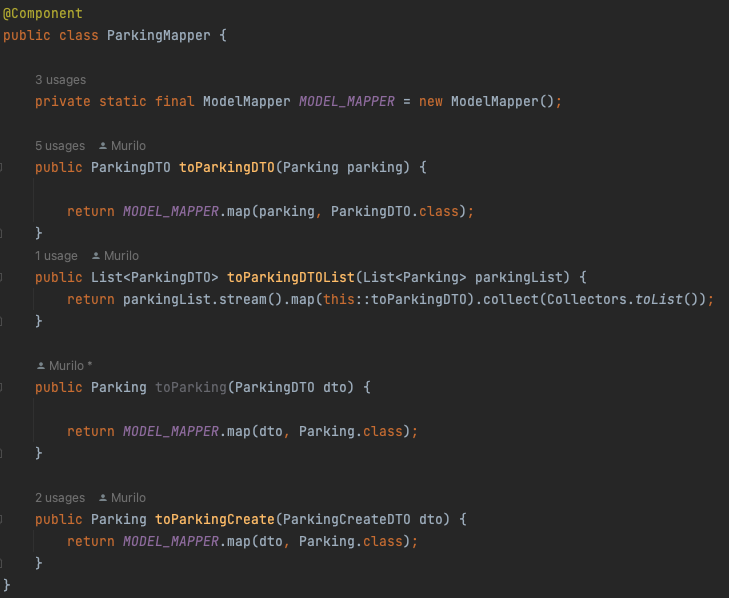
Task: Open the "2 usages" hint for toParkingCreate
Action: (x=60, y=498)
